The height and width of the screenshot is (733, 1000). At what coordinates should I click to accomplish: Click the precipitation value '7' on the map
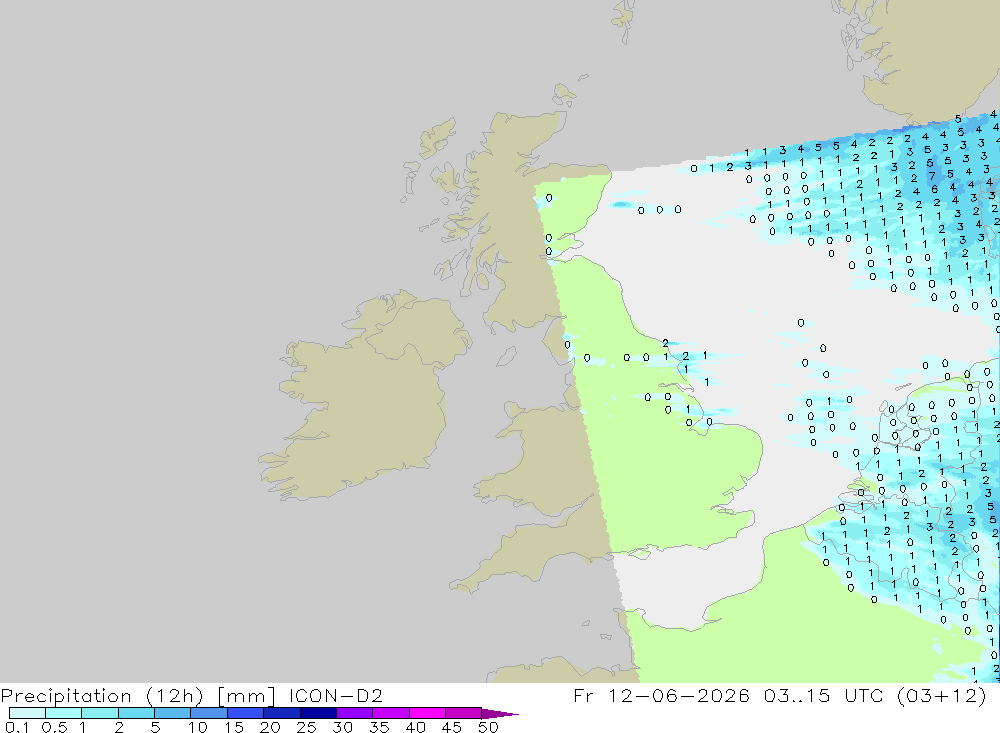click(x=932, y=176)
